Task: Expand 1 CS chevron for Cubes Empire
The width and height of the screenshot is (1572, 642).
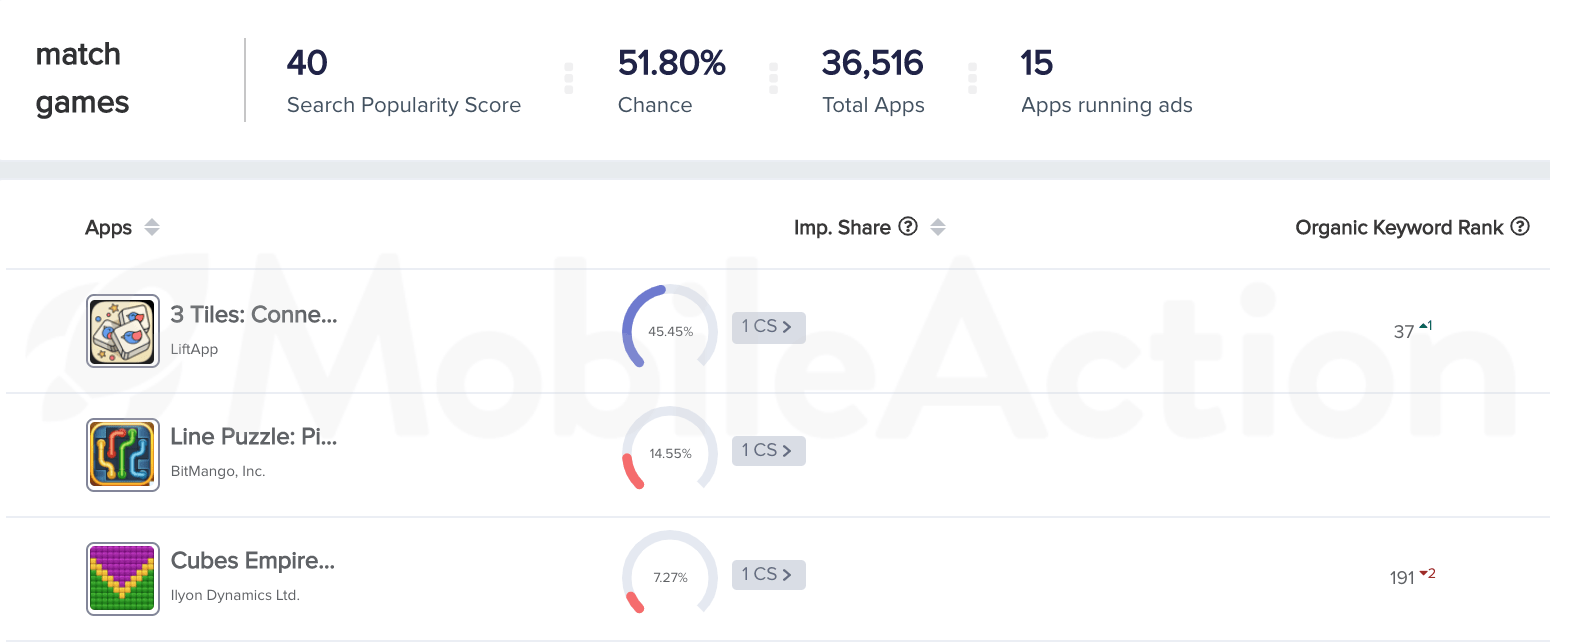Action: 787,575
